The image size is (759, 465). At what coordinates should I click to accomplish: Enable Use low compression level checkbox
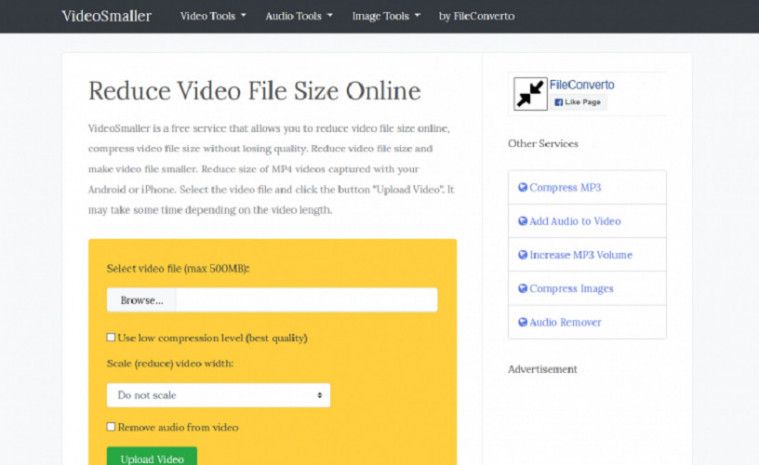(x=111, y=337)
